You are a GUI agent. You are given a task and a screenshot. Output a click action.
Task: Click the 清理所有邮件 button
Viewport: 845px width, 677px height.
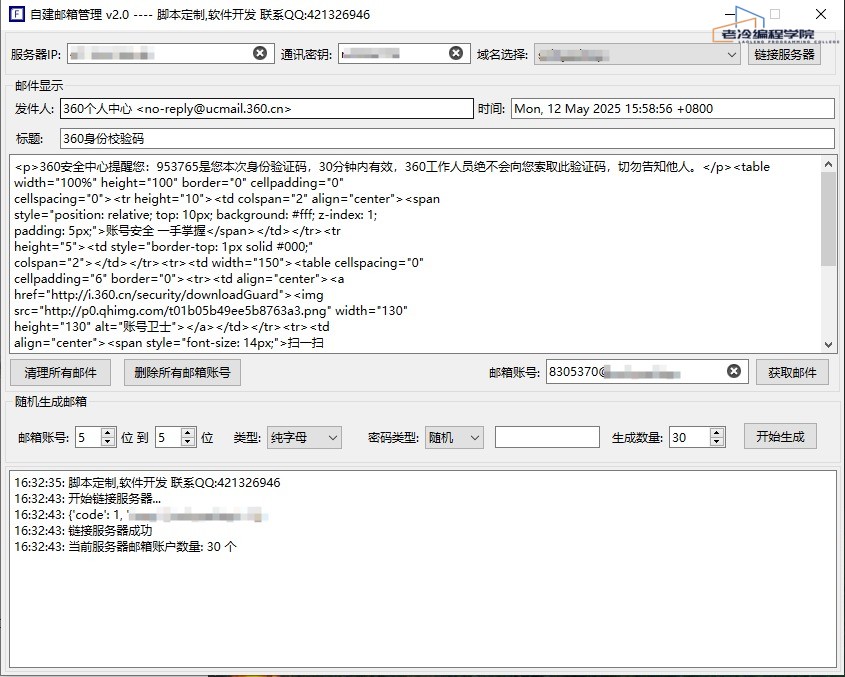tap(60, 372)
